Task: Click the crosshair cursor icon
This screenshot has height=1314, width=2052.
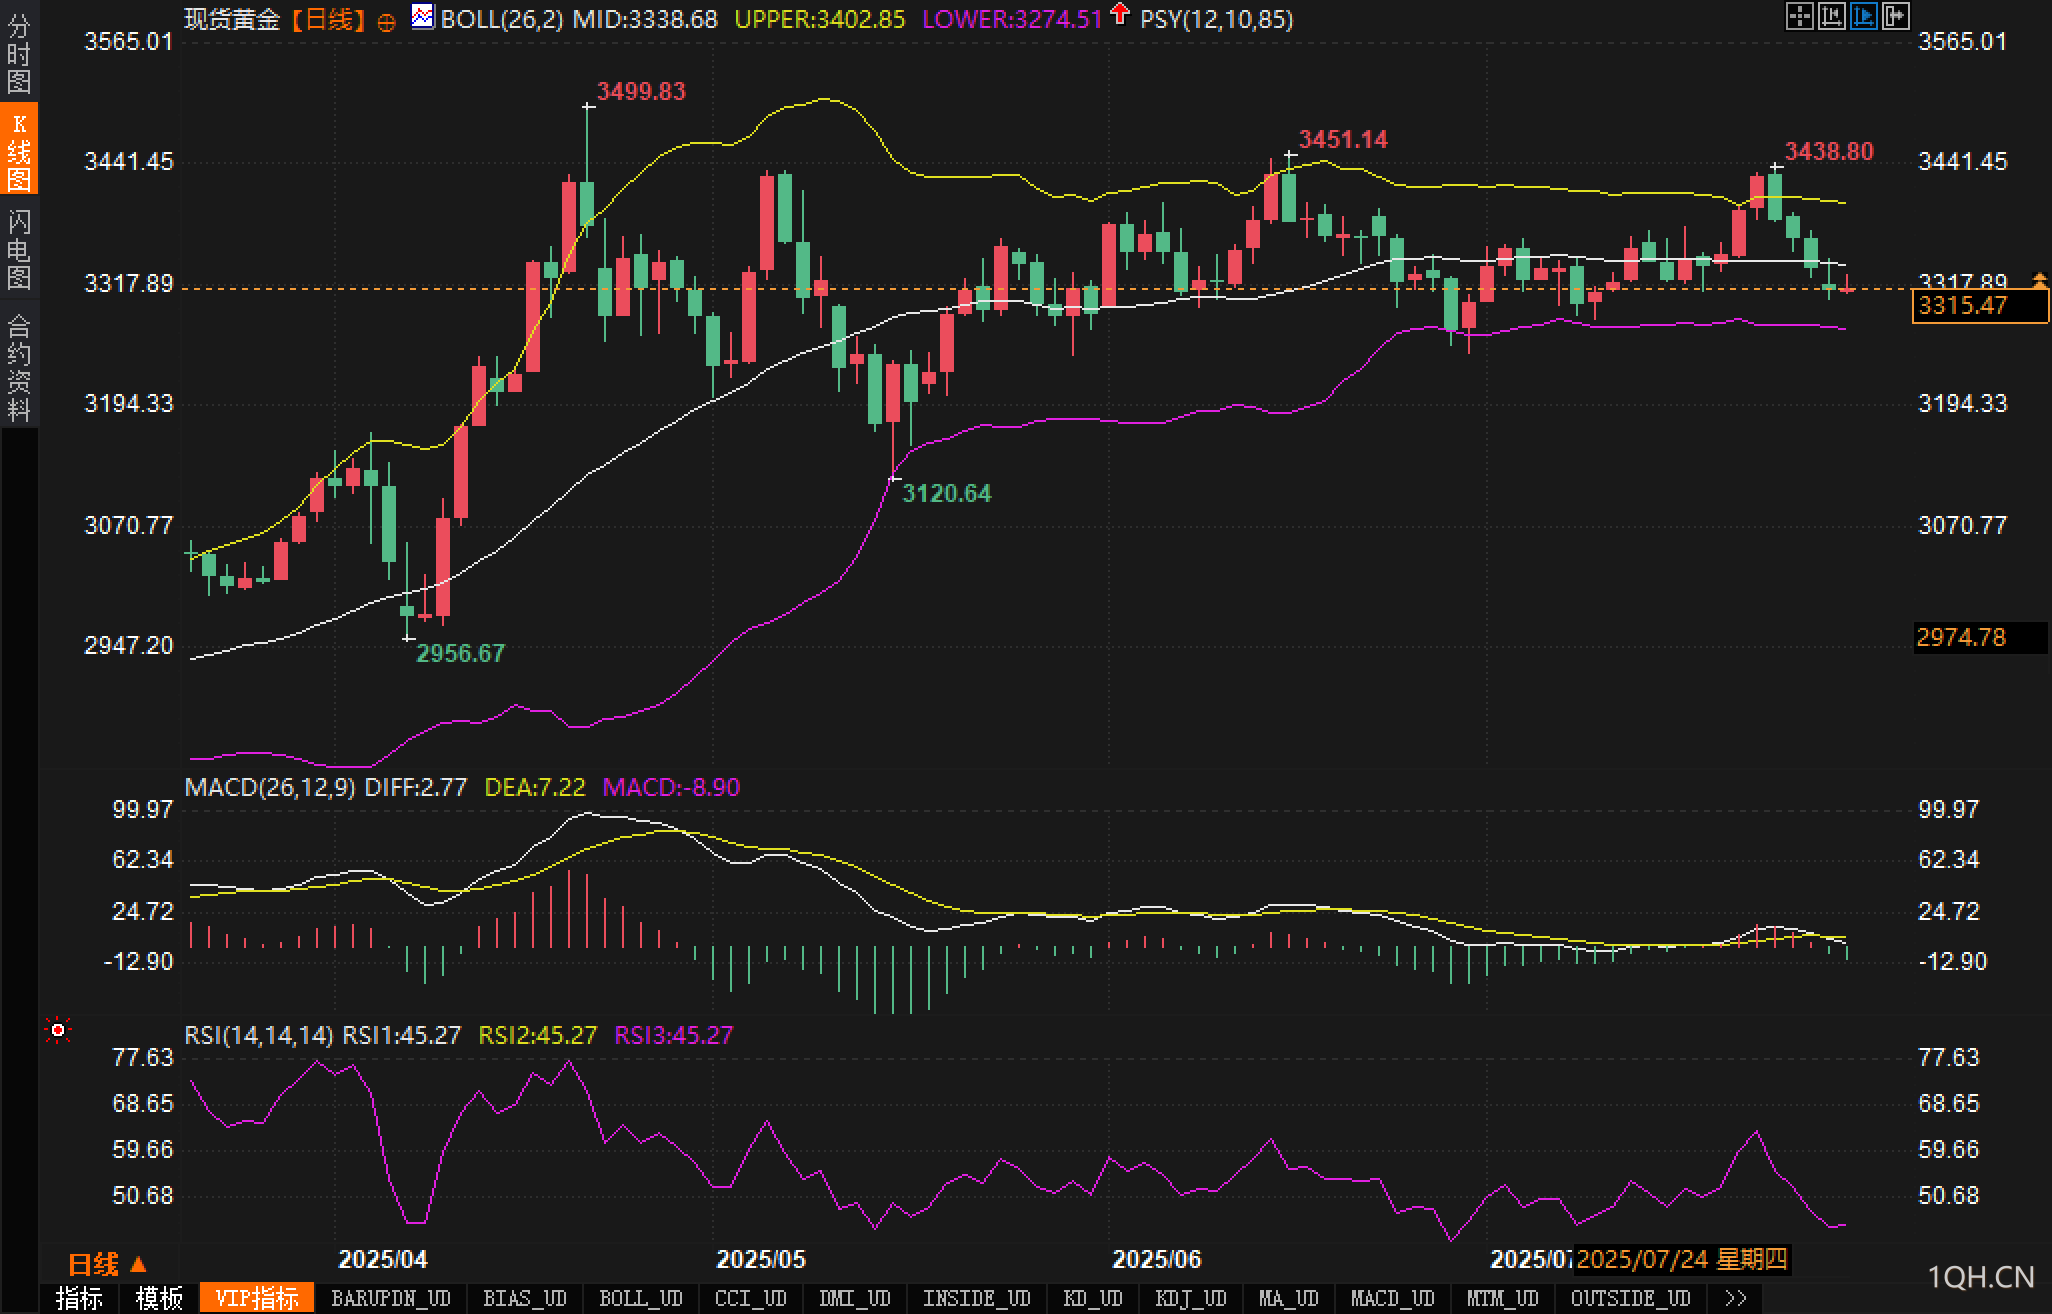Action: coord(1799,16)
